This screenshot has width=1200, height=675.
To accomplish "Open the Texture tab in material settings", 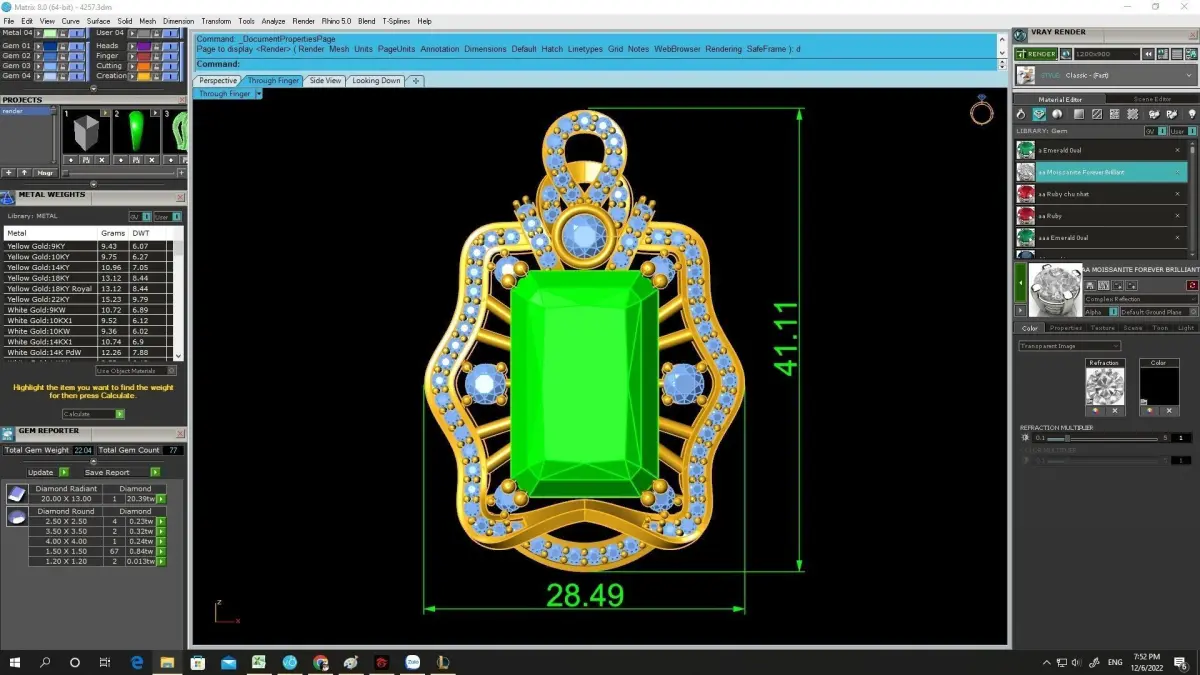I will 1102,328.
